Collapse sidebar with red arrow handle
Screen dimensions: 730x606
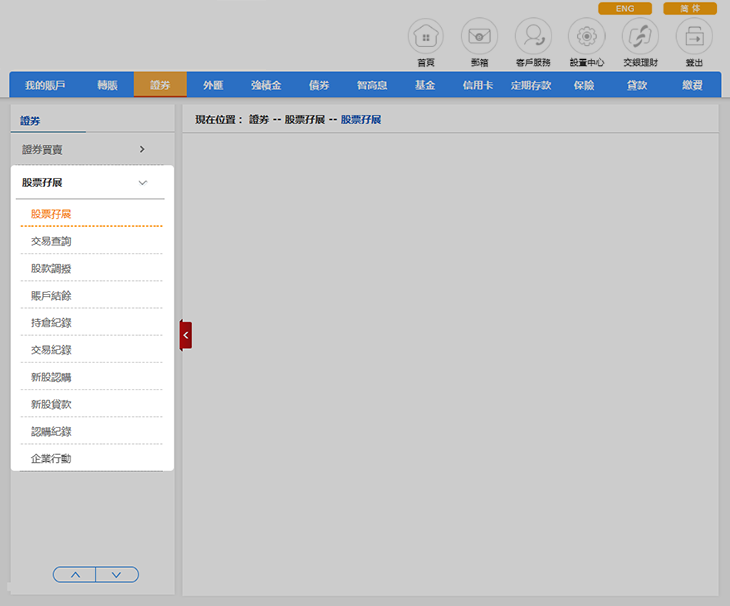tap(185, 336)
